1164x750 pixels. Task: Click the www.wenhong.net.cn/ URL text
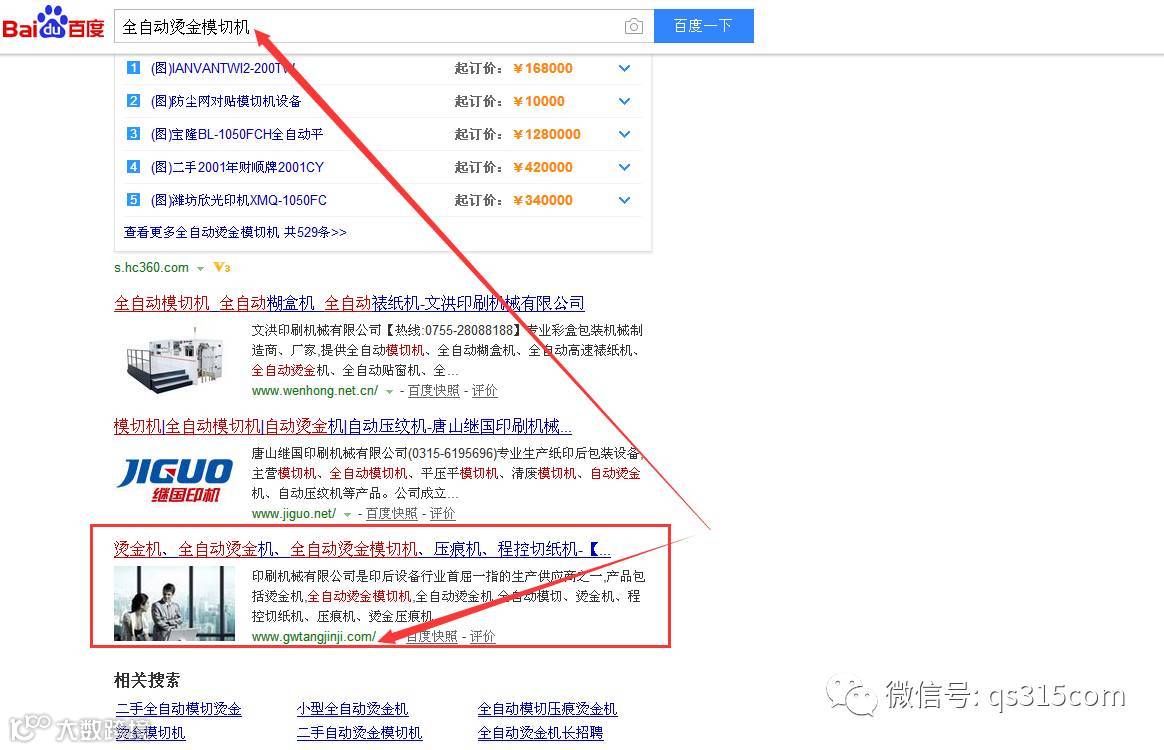[x=315, y=391]
